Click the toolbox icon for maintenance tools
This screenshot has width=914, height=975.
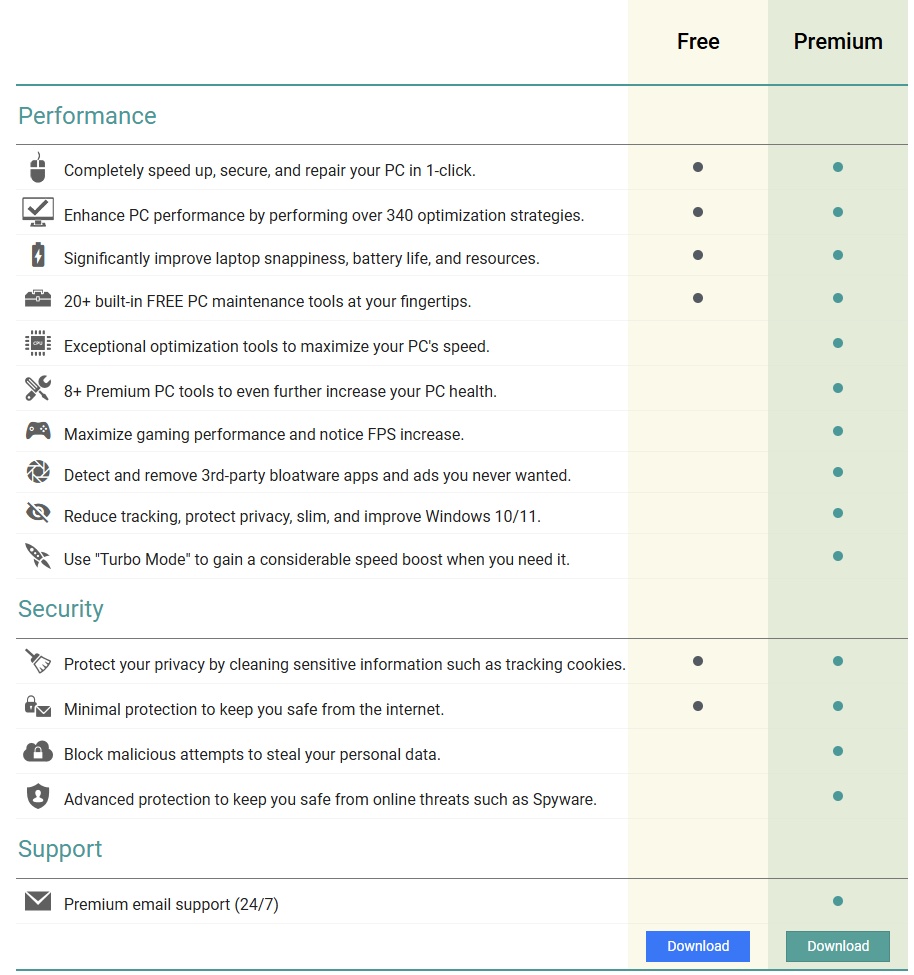click(x=38, y=299)
